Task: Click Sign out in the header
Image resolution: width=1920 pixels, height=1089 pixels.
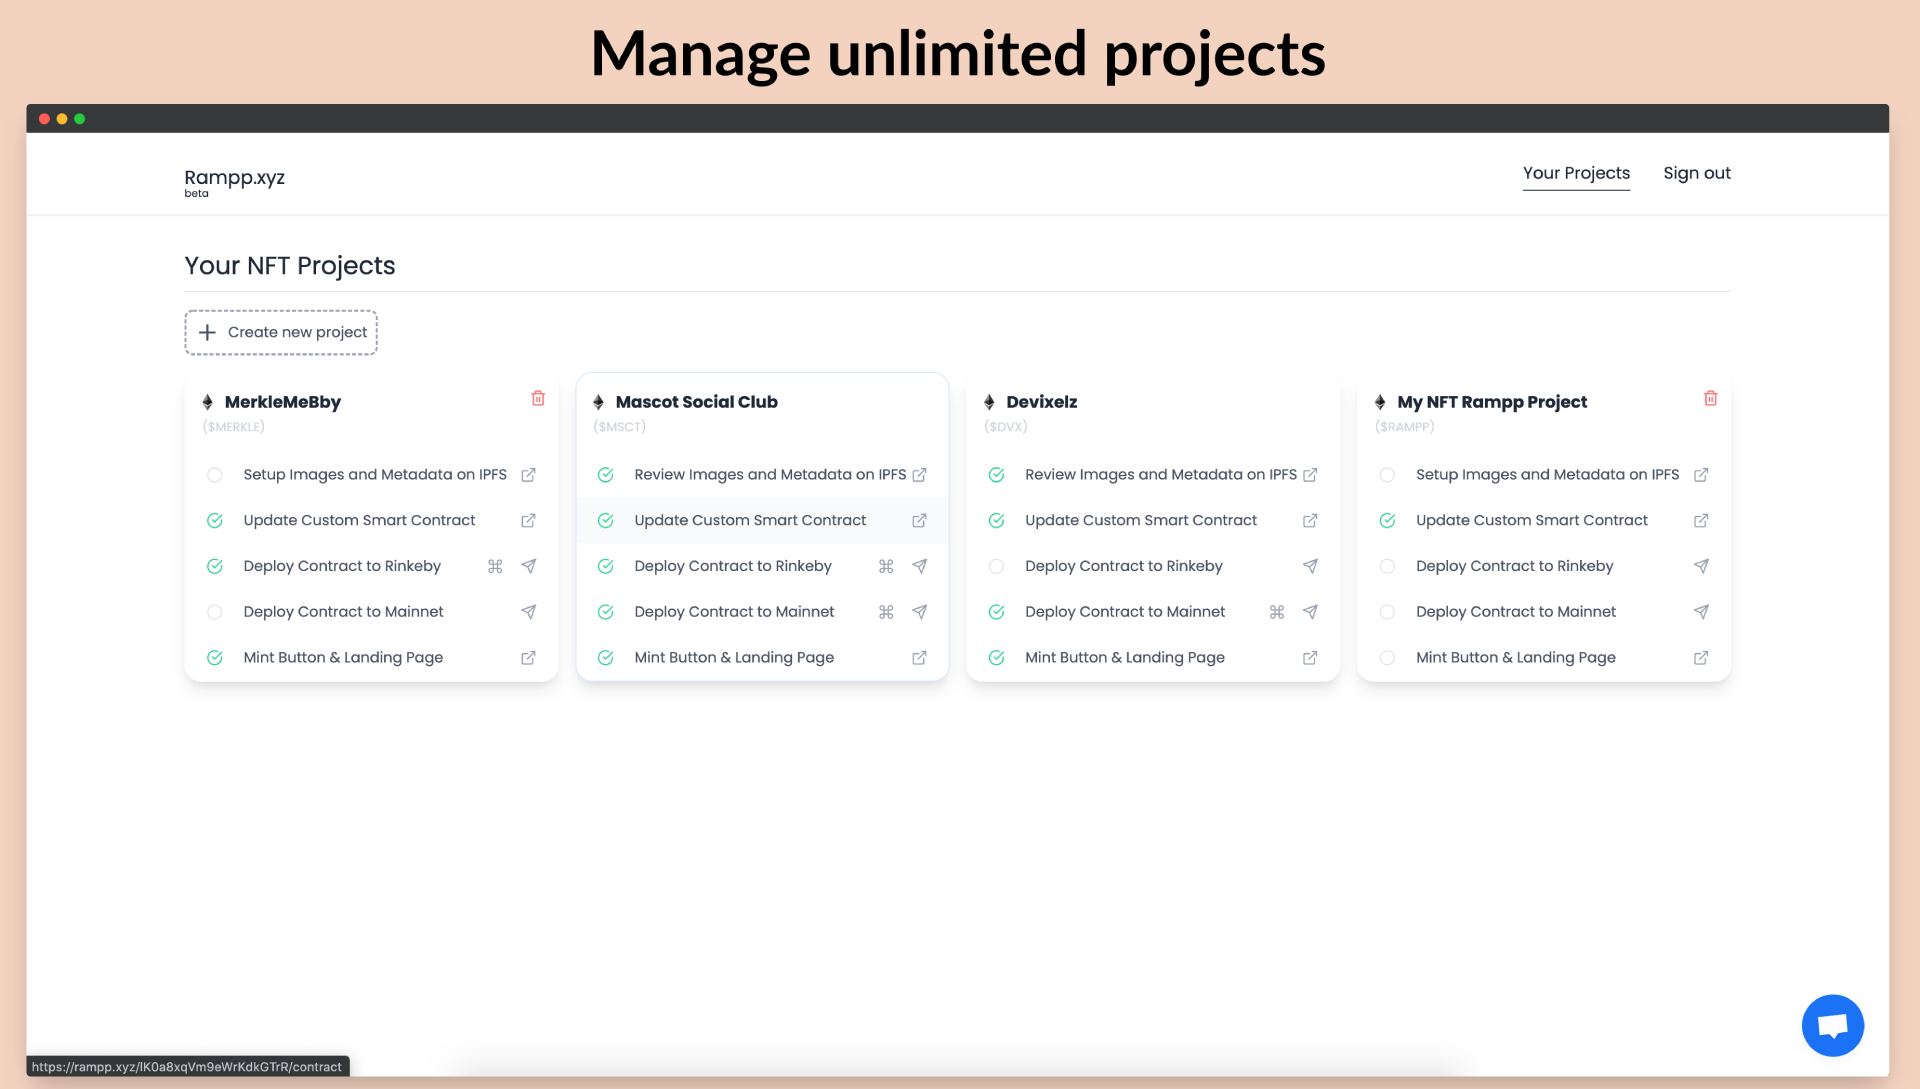Action: click(x=1696, y=173)
